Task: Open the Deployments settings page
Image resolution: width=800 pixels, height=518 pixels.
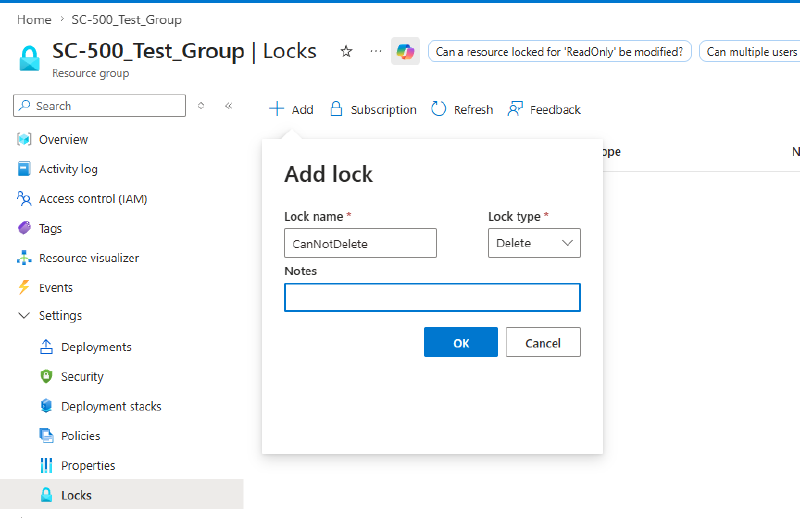Action: [96, 347]
